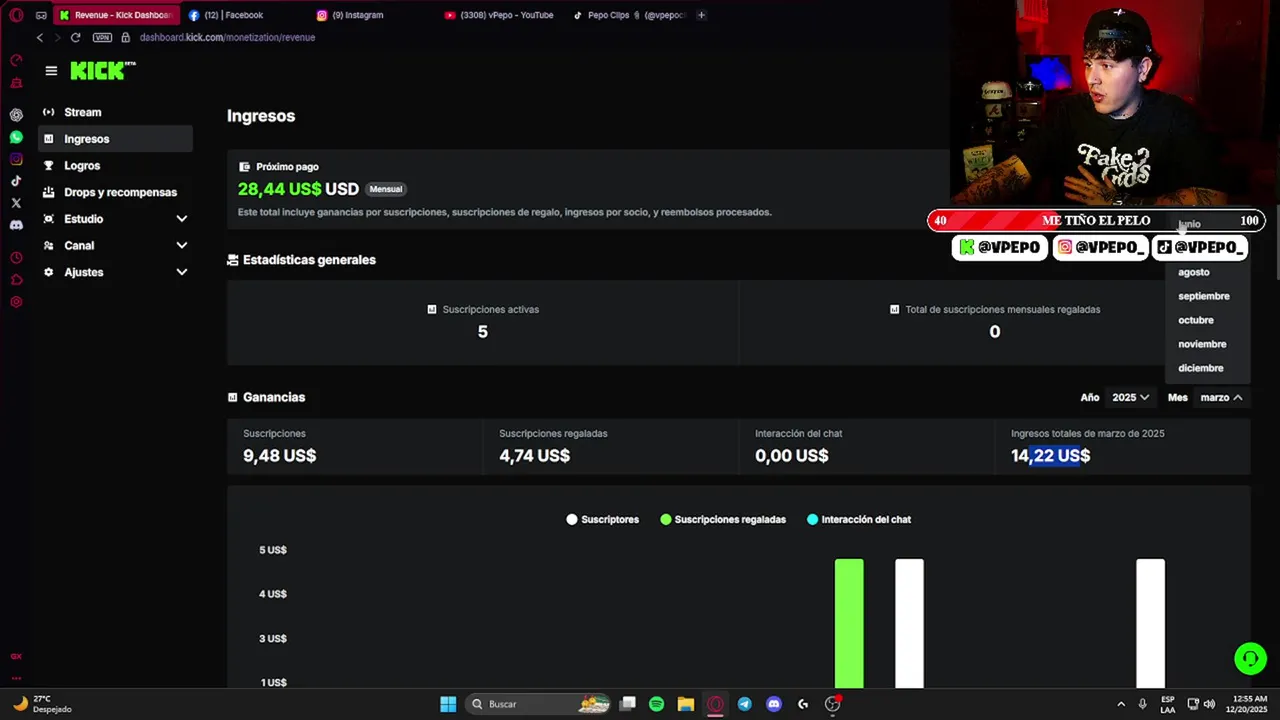Open Telegram from the taskbar
The width and height of the screenshot is (1280, 720).
tap(744, 704)
